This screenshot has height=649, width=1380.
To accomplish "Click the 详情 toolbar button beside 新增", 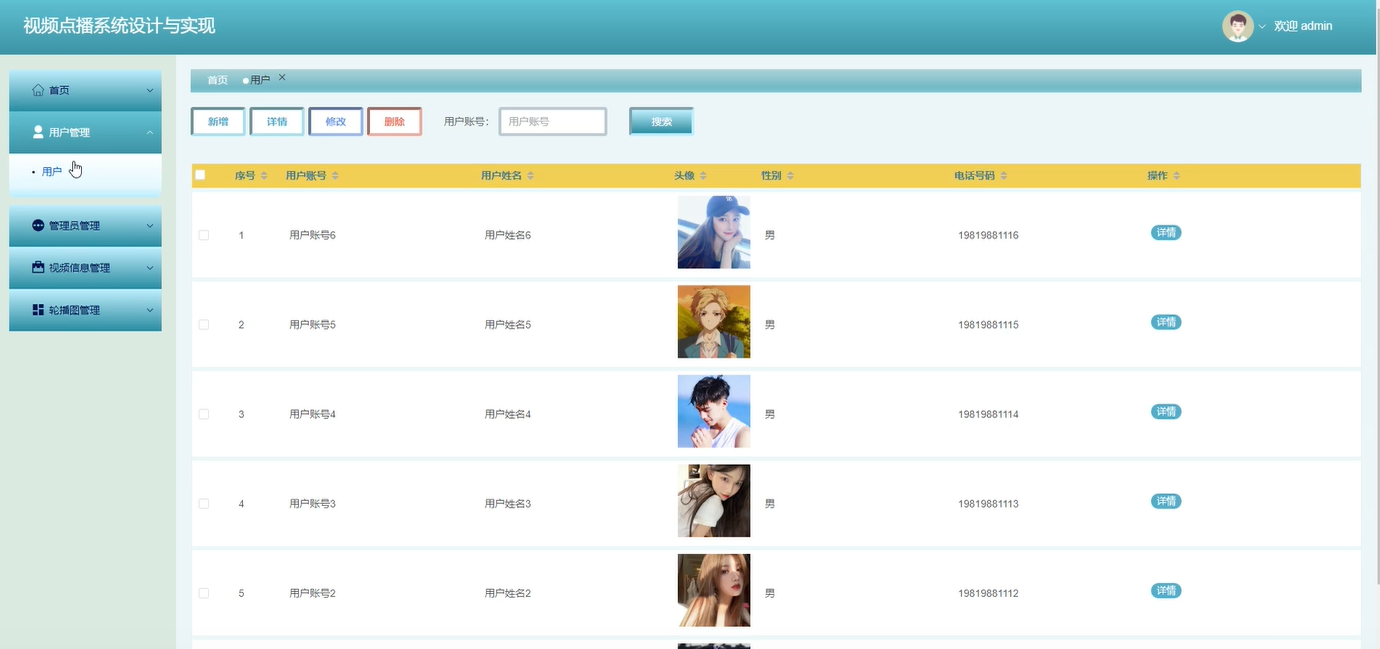I will click(277, 121).
